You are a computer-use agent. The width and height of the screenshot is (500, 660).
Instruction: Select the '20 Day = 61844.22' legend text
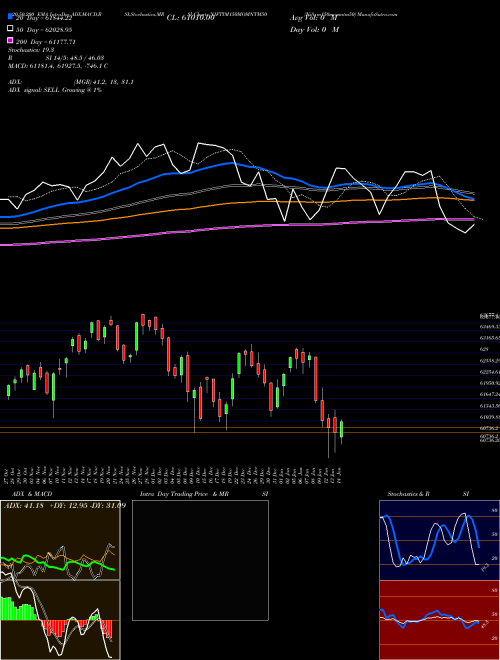pos(44,18)
